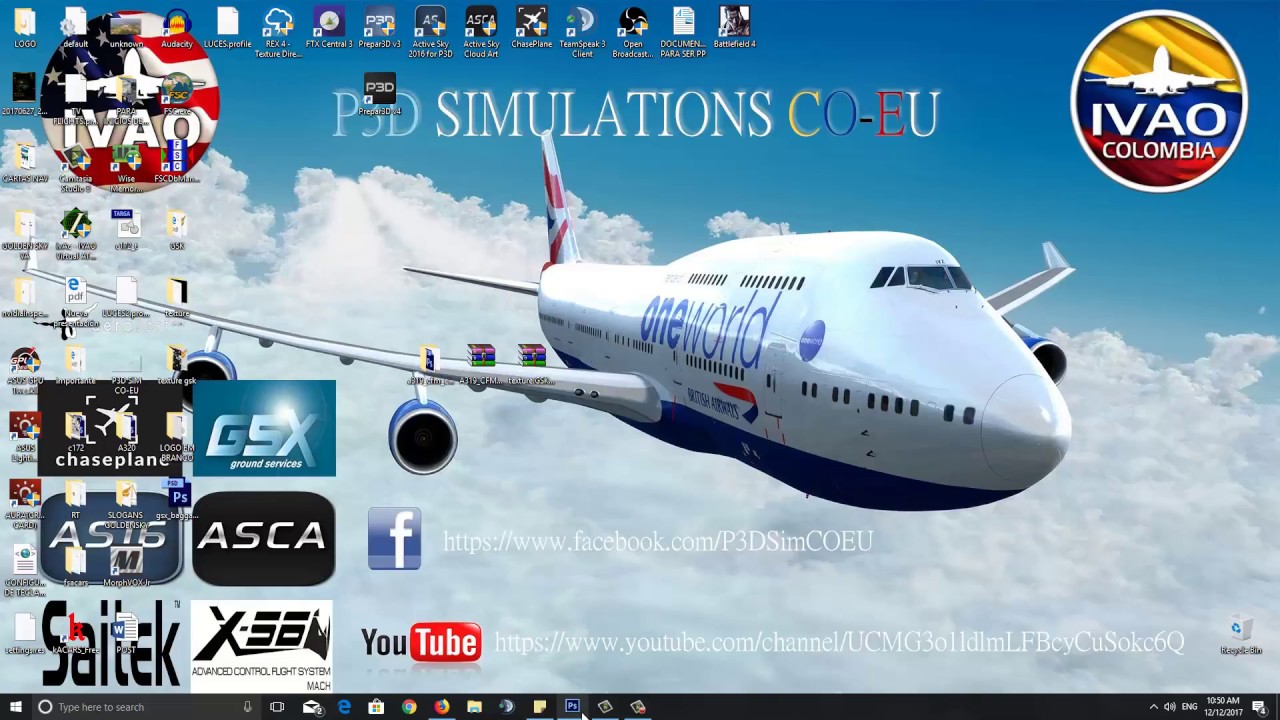The width and height of the screenshot is (1280, 720).
Task: Click the Cortana microphone icon
Action: 247,707
